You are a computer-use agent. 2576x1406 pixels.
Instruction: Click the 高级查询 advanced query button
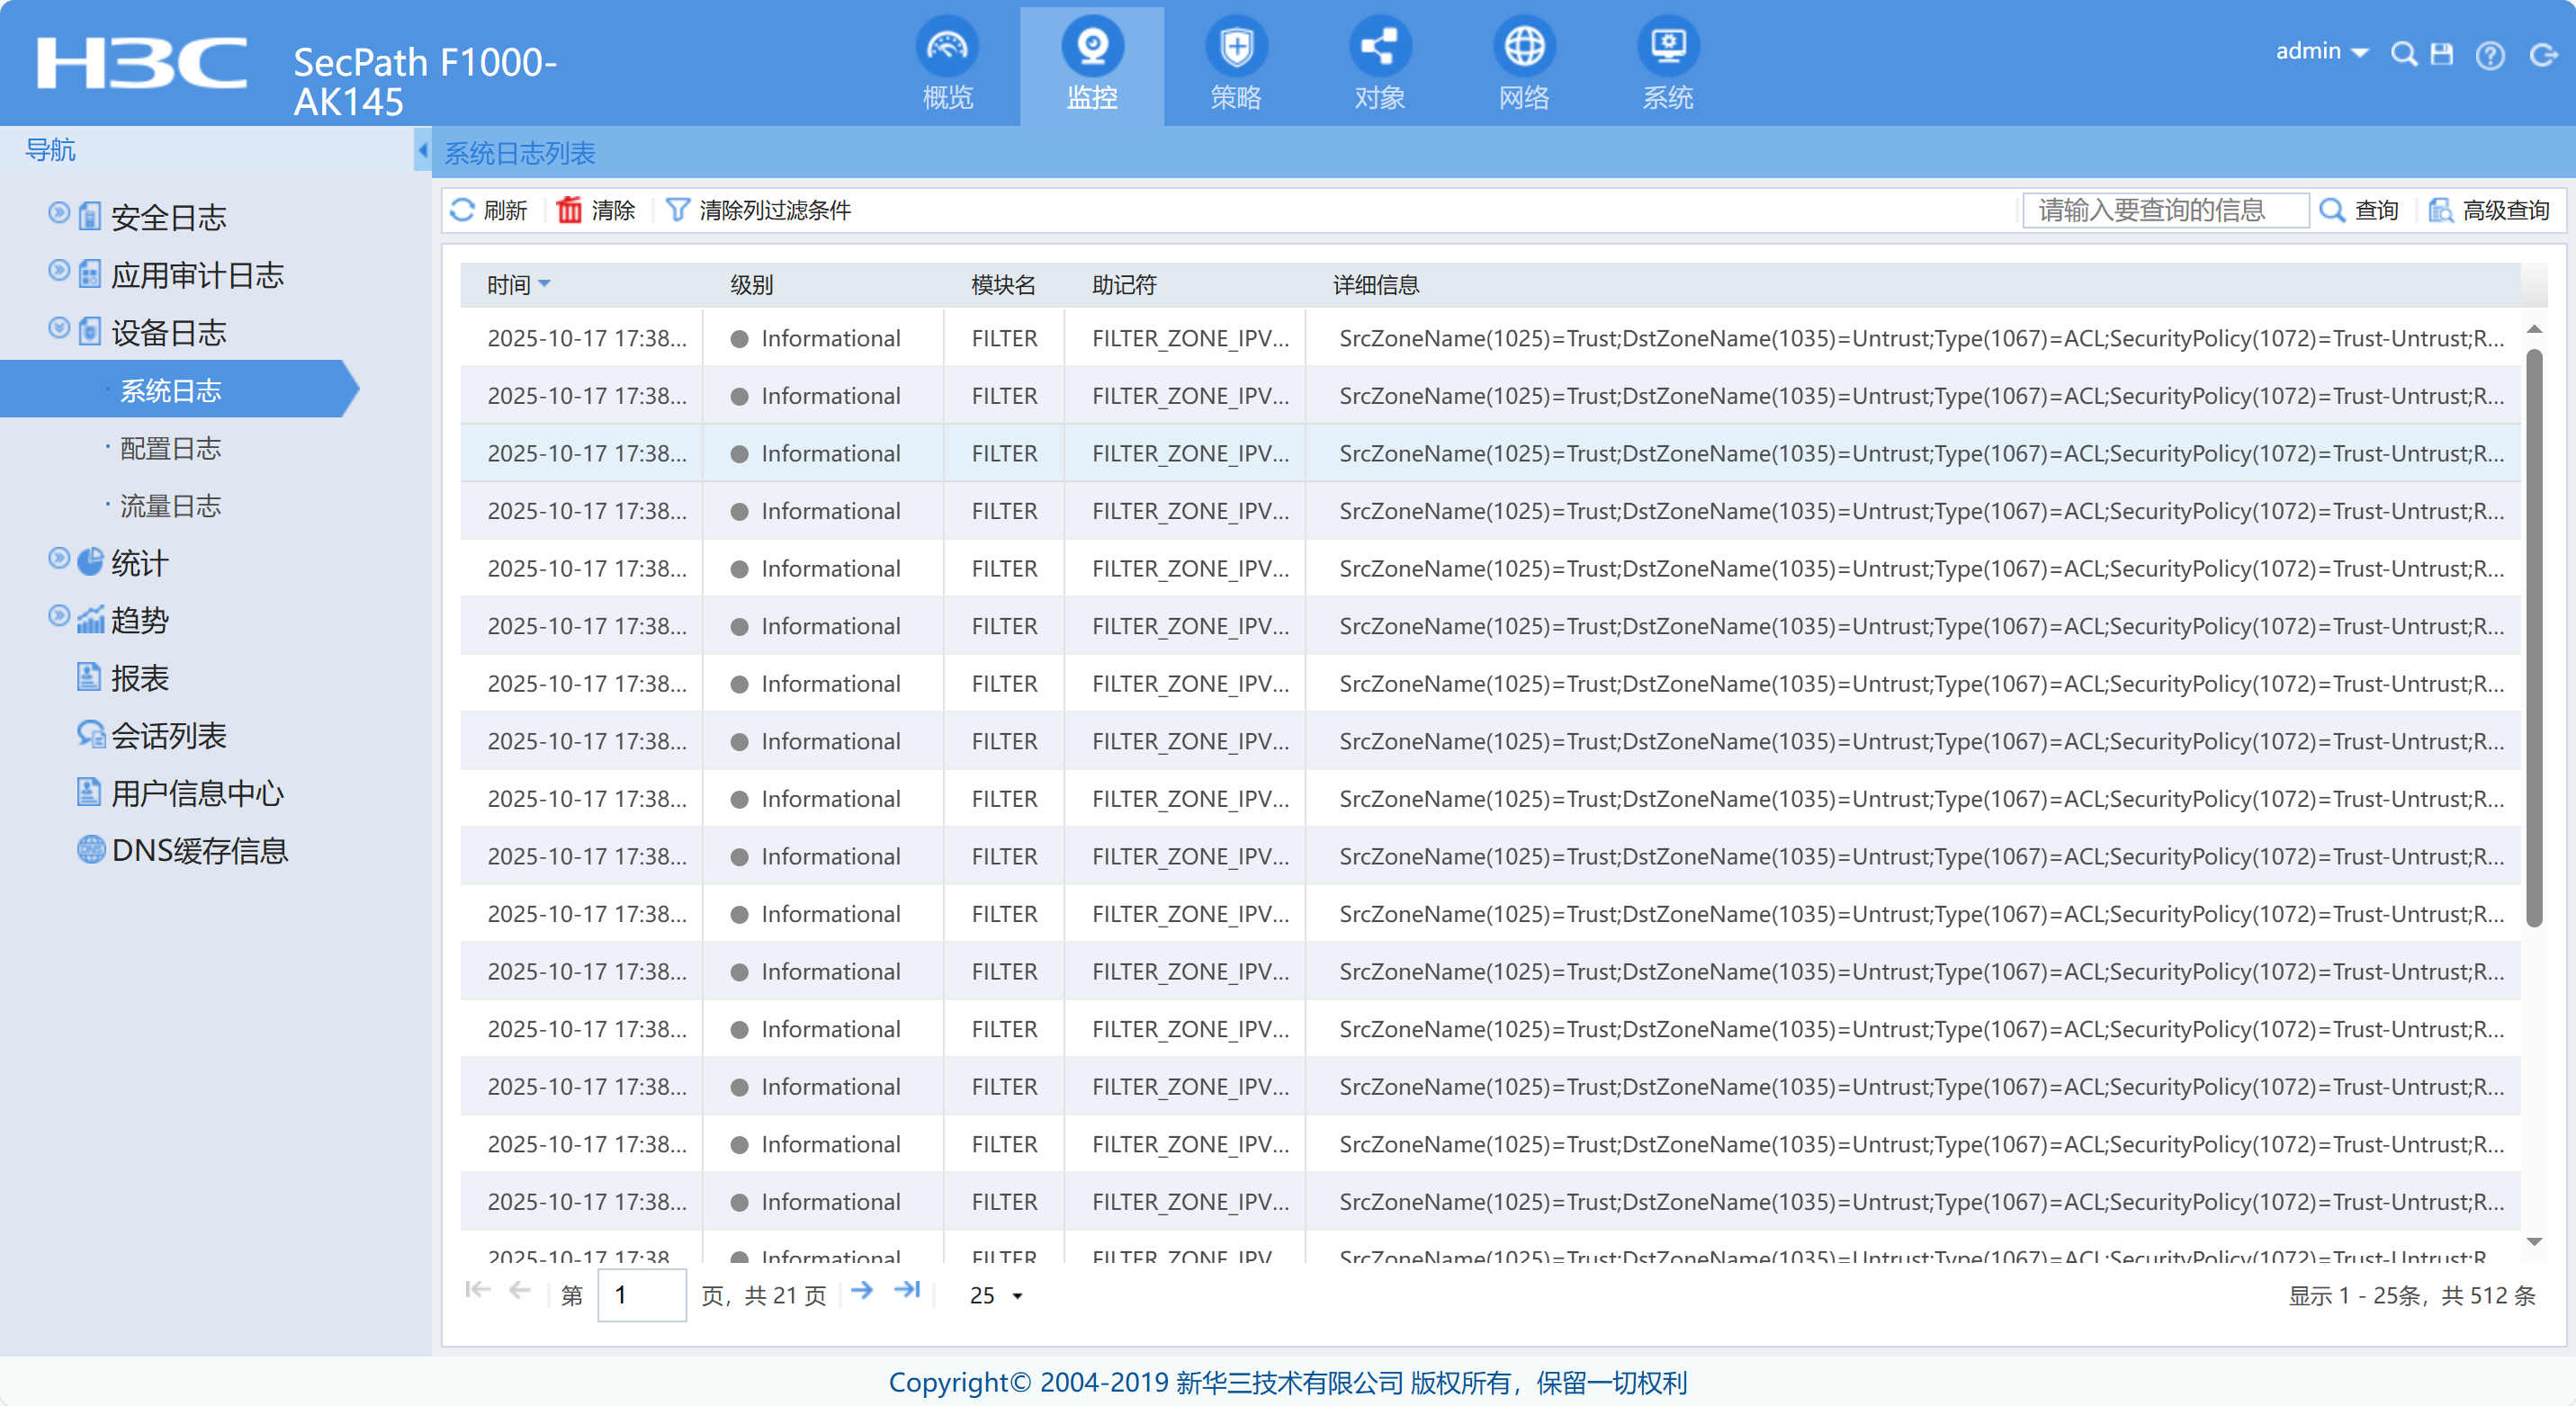pyautogui.click(x=2490, y=210)
